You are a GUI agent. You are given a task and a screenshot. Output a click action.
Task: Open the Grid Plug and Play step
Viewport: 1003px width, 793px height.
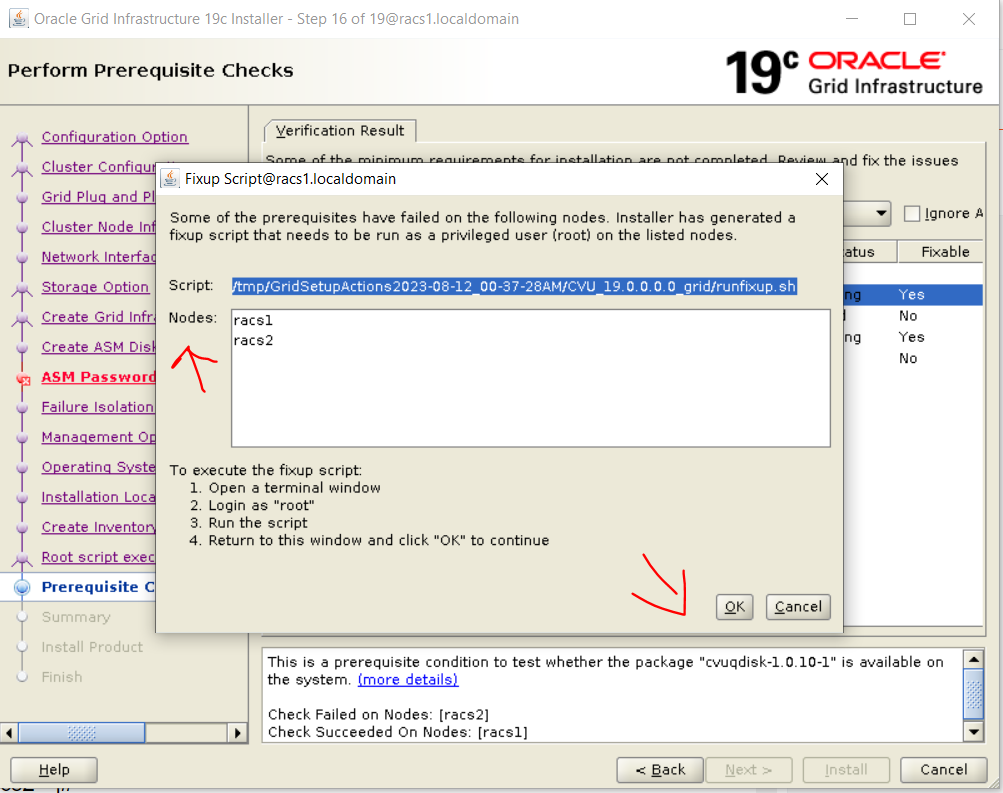(99, 197)
